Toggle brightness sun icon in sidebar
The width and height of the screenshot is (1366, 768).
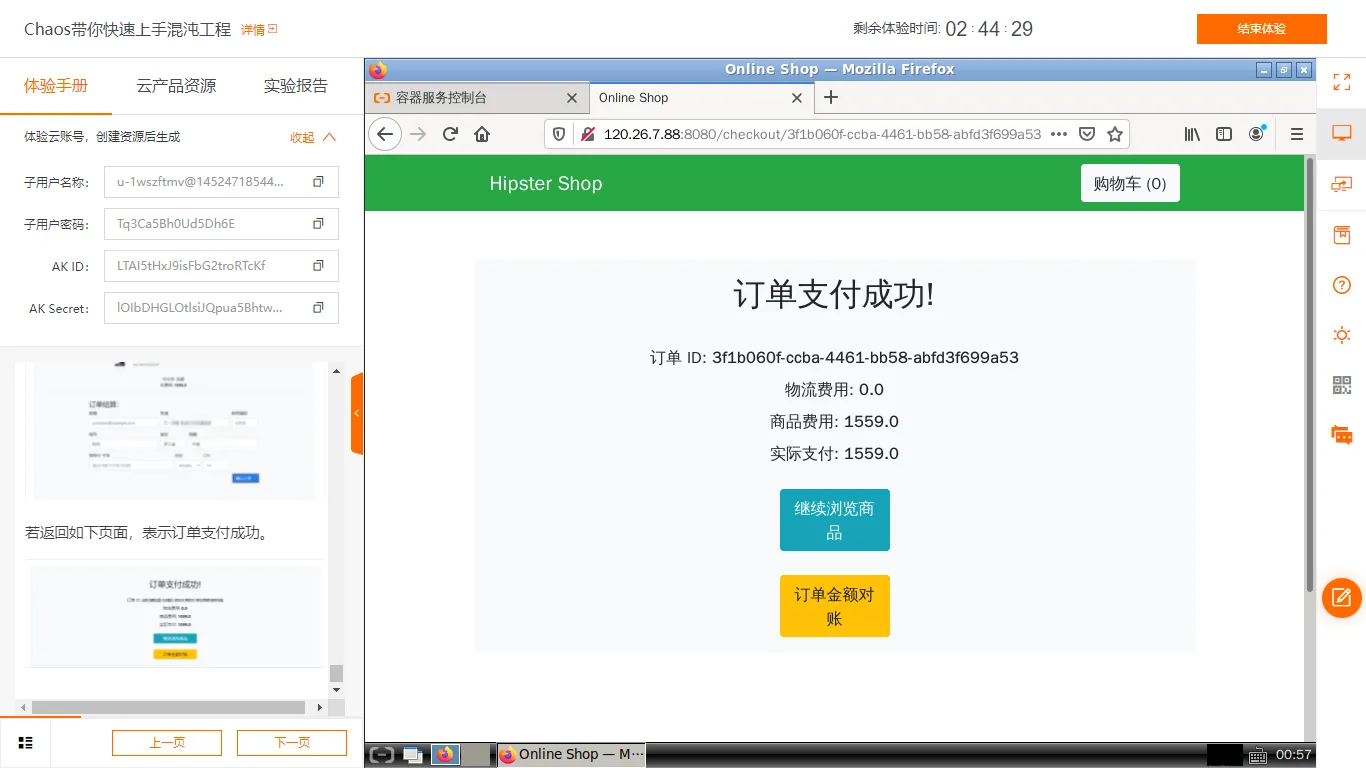[1341, 336]
